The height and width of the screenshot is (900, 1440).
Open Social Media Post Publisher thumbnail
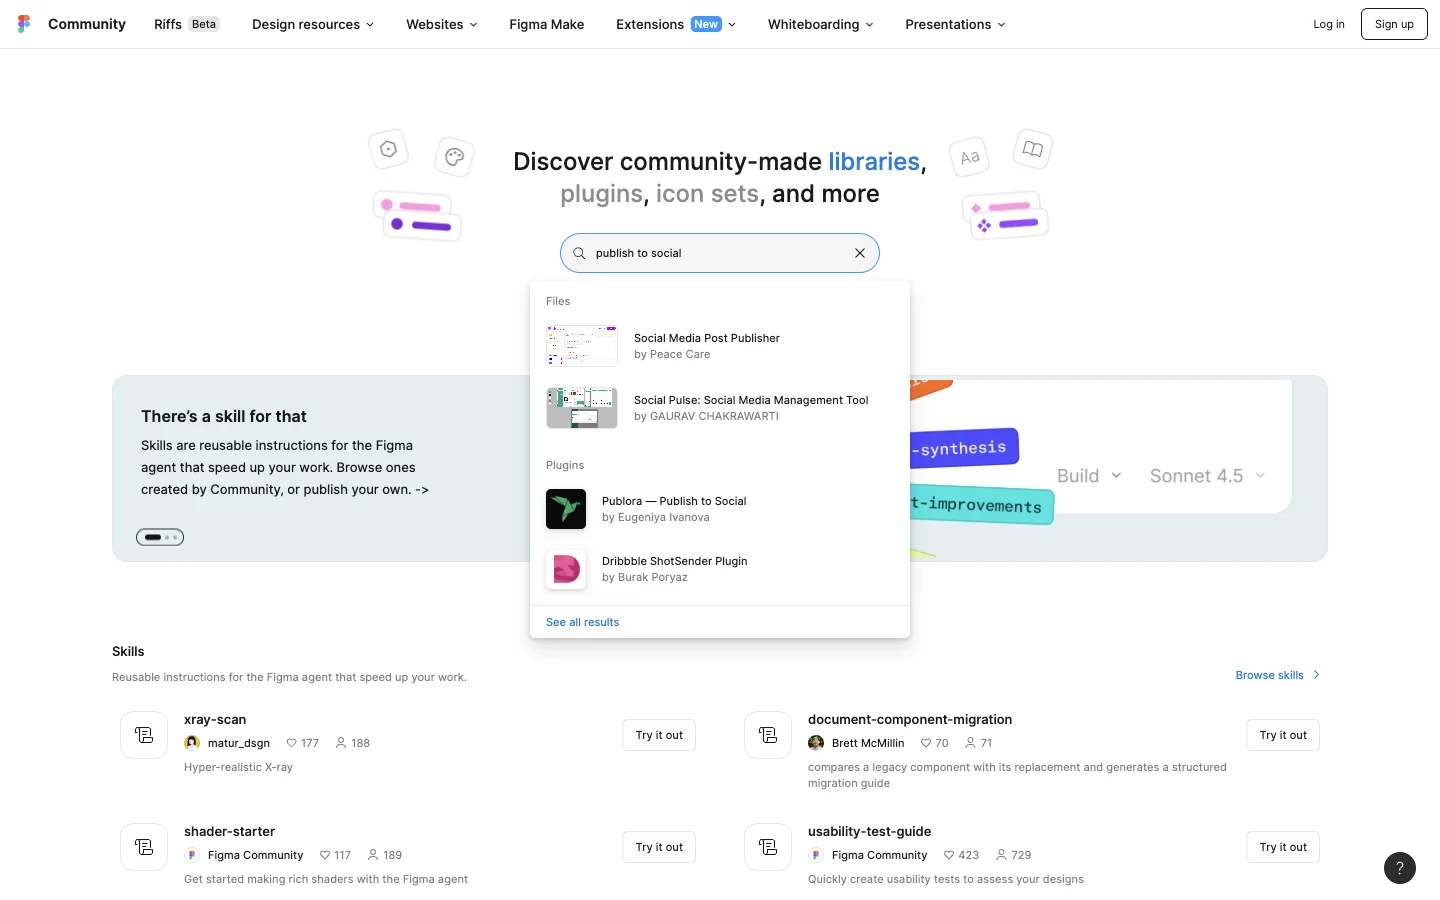(582, 346)
